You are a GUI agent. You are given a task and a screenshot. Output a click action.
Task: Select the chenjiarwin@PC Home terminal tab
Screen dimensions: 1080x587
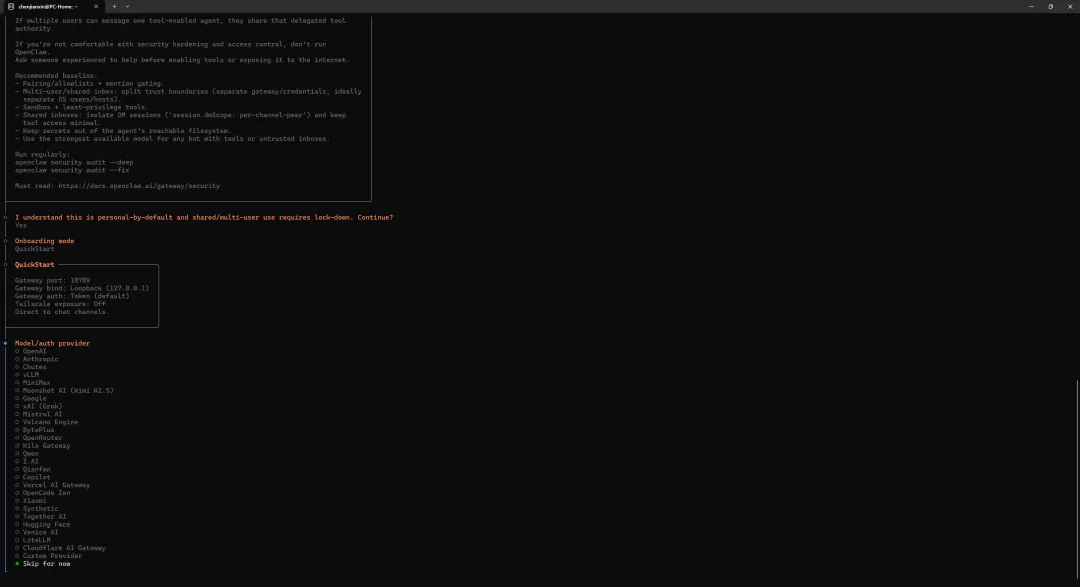[x=54, y=6]
